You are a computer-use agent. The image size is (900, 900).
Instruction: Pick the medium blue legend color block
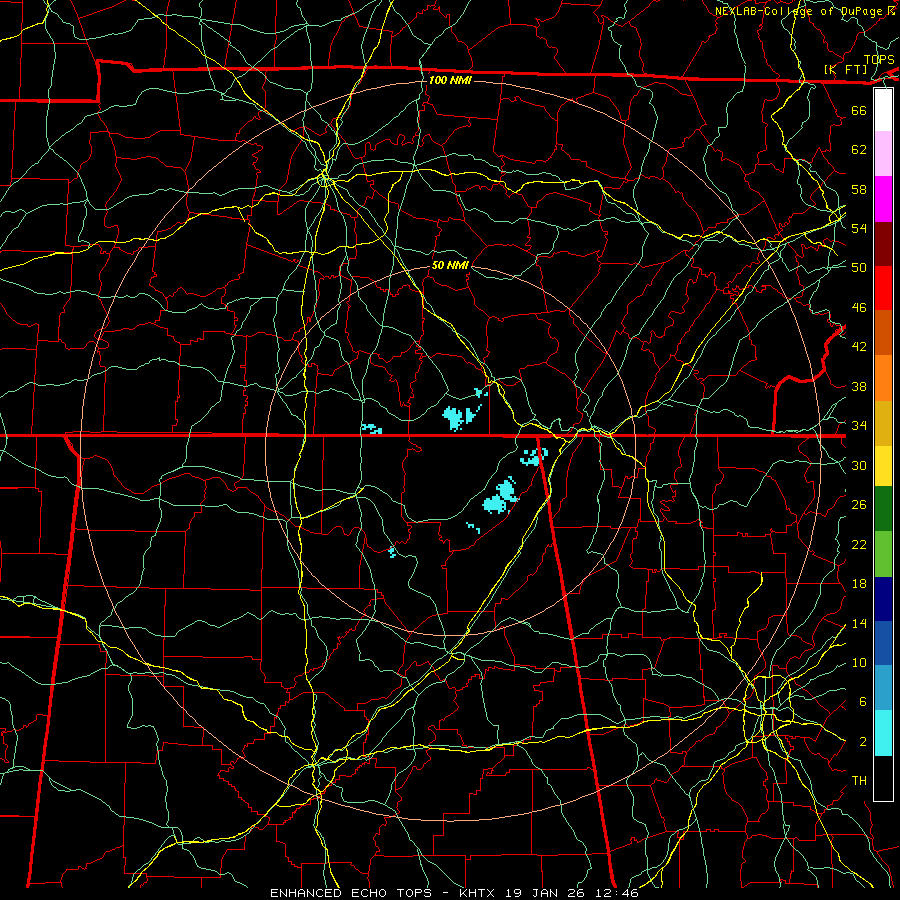883,644
